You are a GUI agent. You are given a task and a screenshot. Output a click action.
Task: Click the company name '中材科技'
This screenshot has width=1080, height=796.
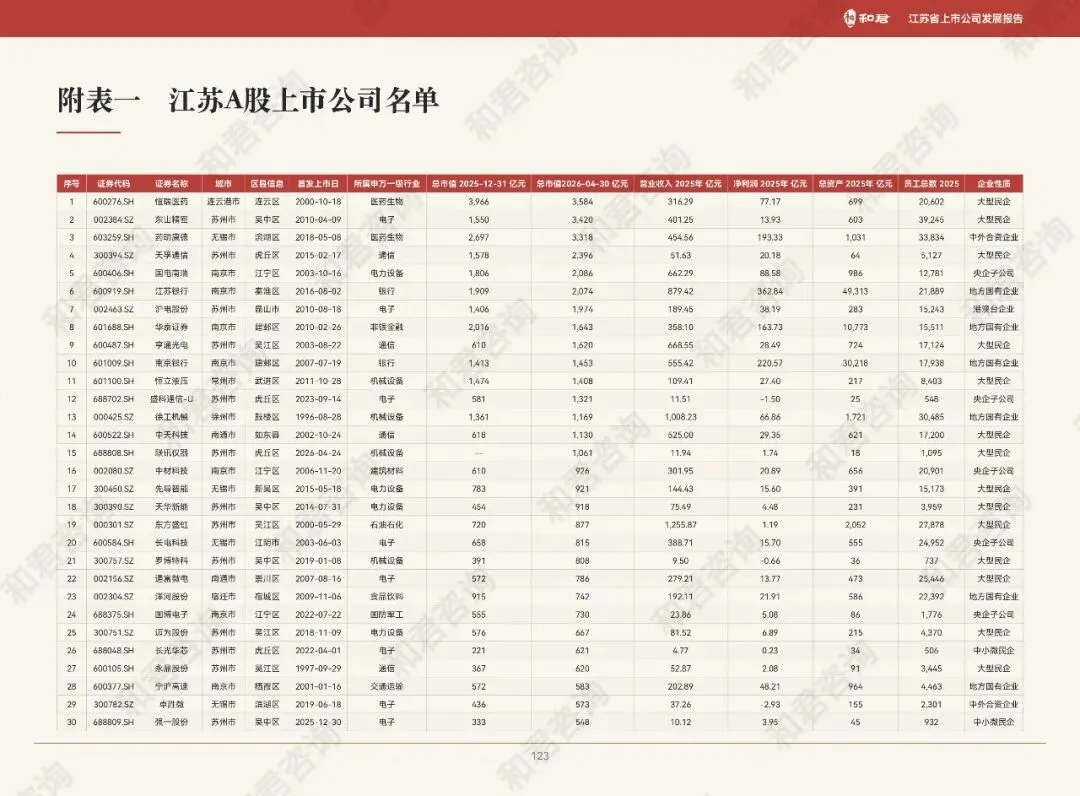(172, 471)
